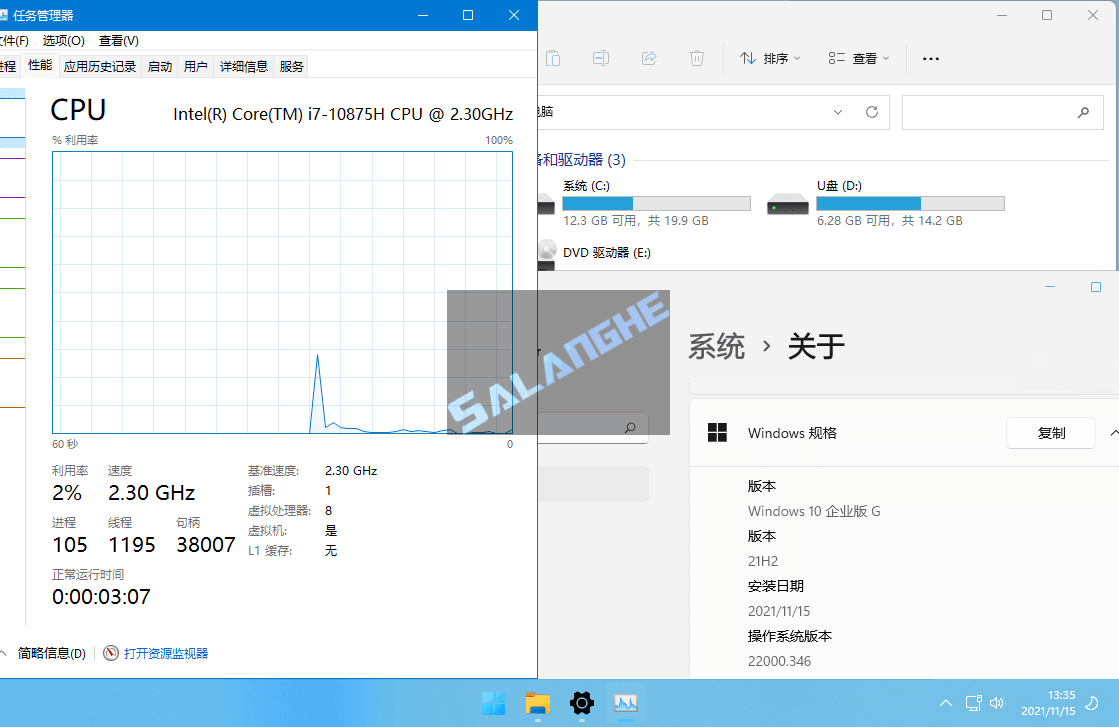Click the Windows logo icon beside Windows 规格
The width and height of the screenshot is (1119, 727).
pyautogui.click(x=717, y=433)
